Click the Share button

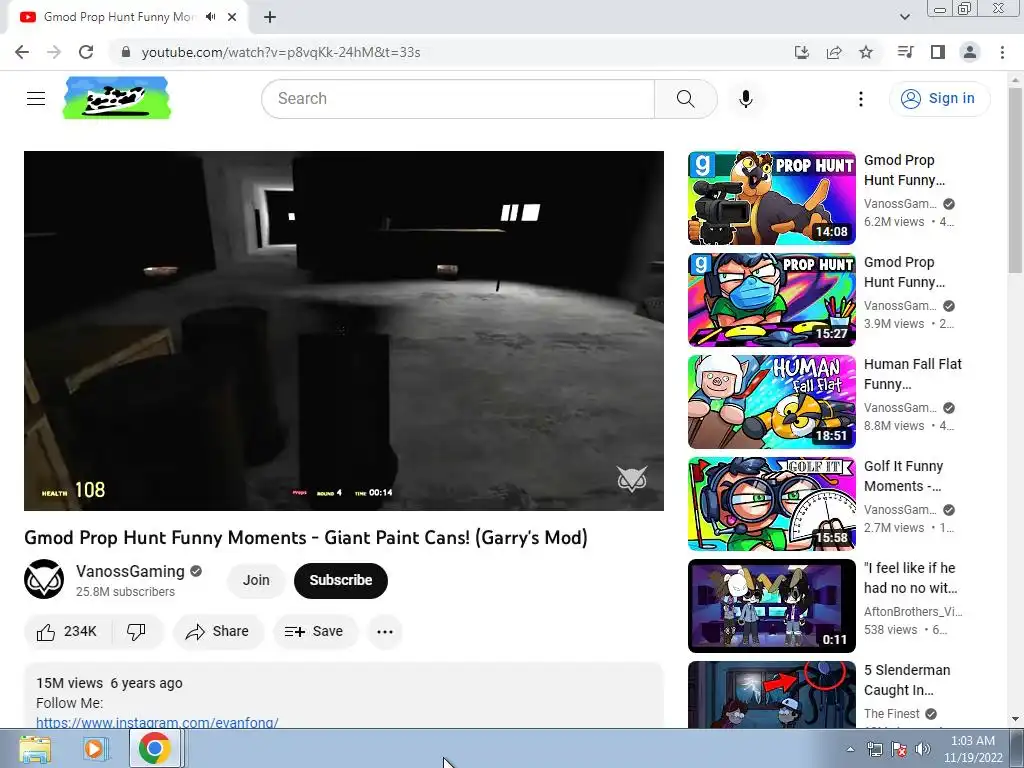coord(217,632)
